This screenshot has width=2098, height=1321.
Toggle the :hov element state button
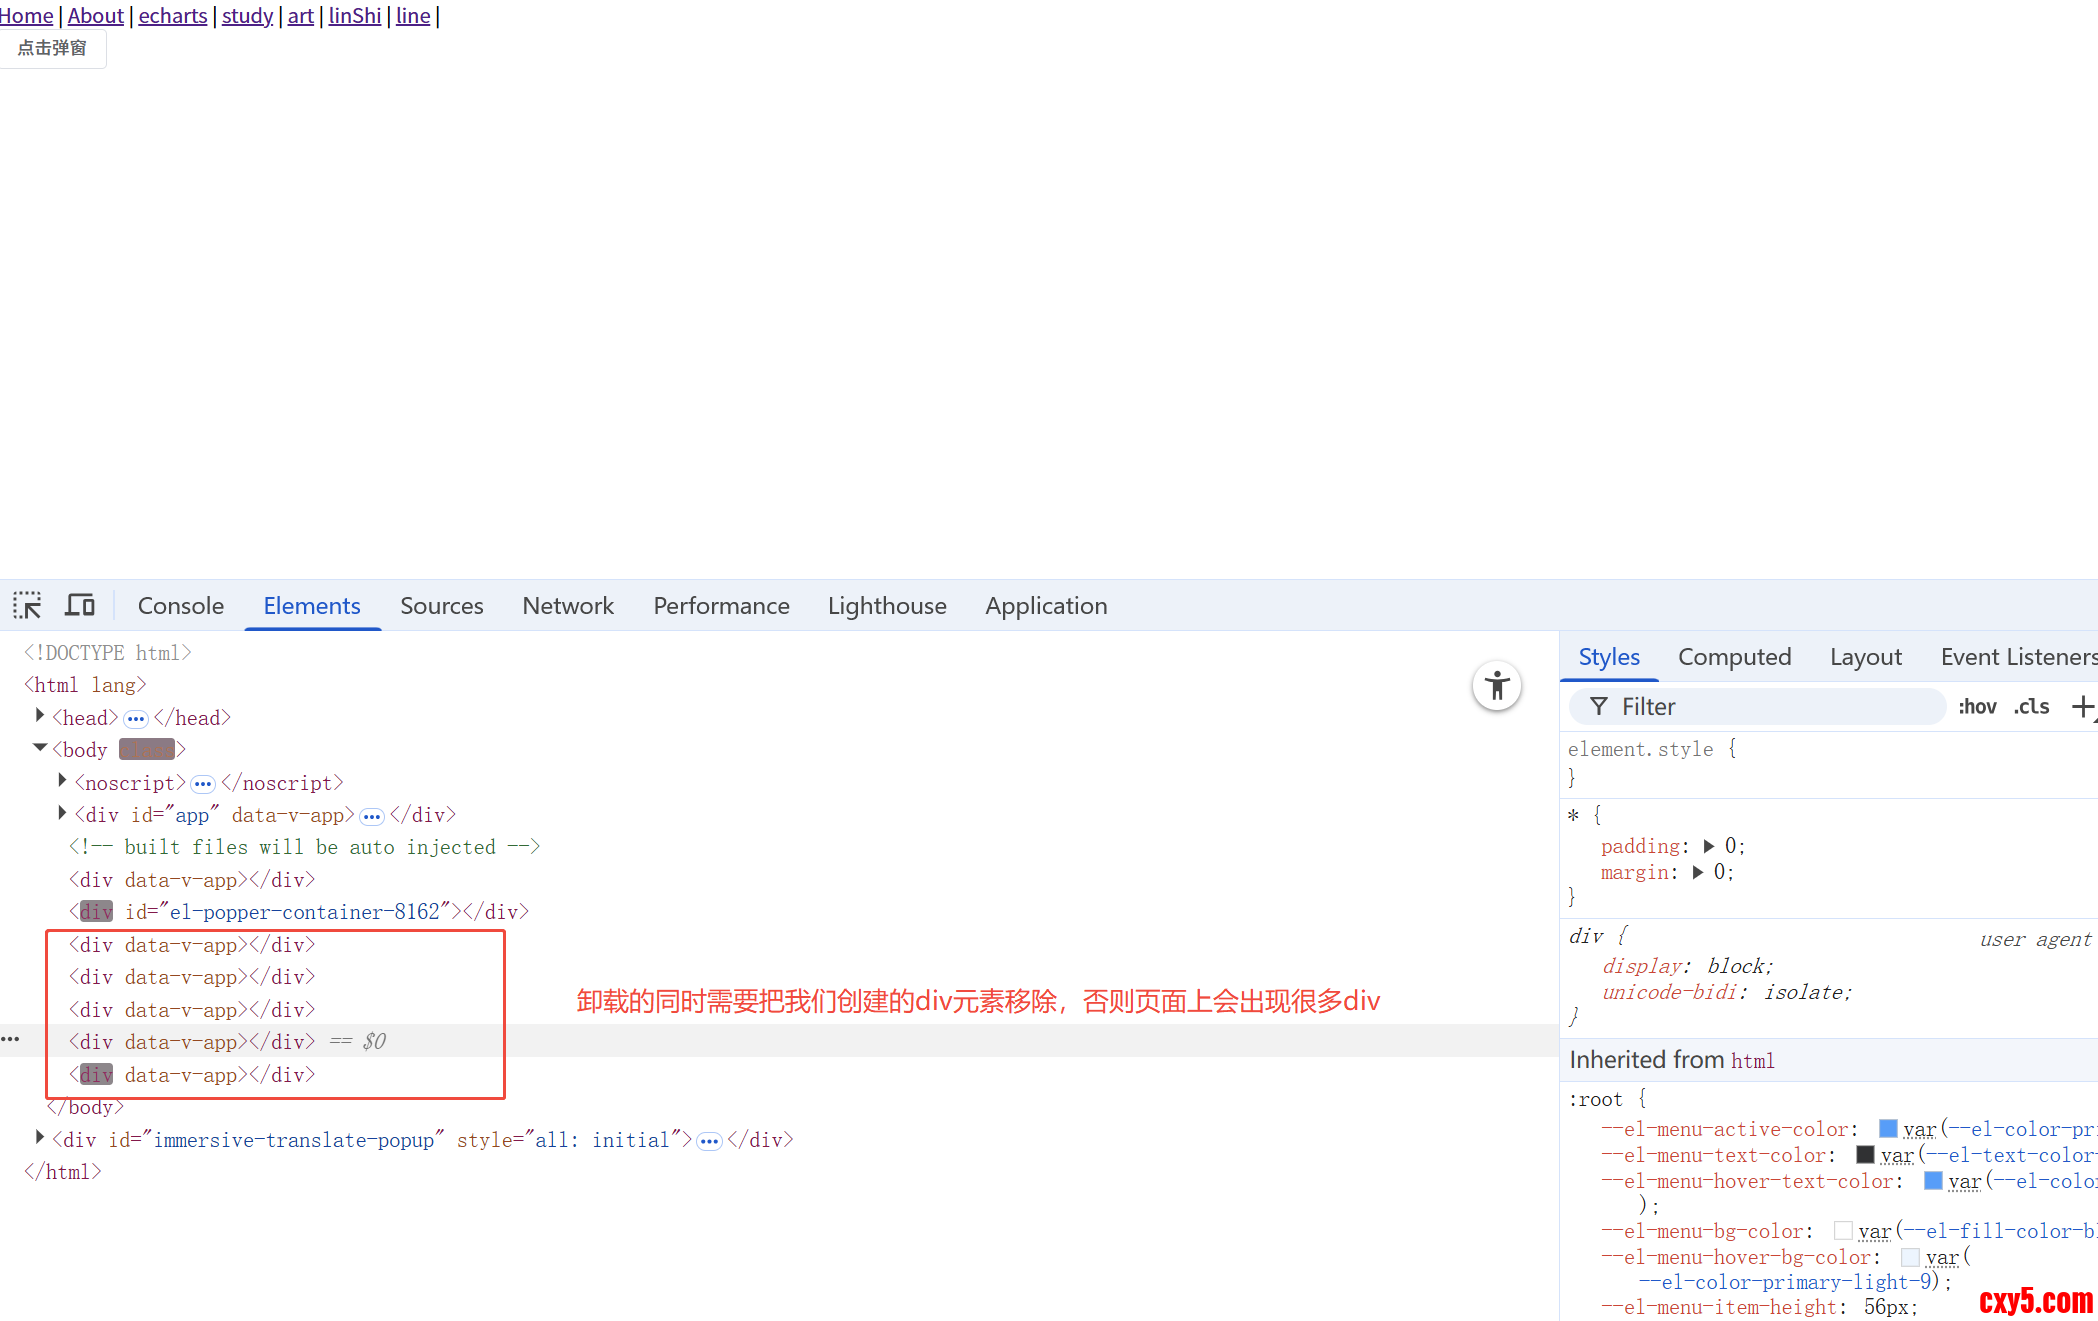[x=1977, y=707]
